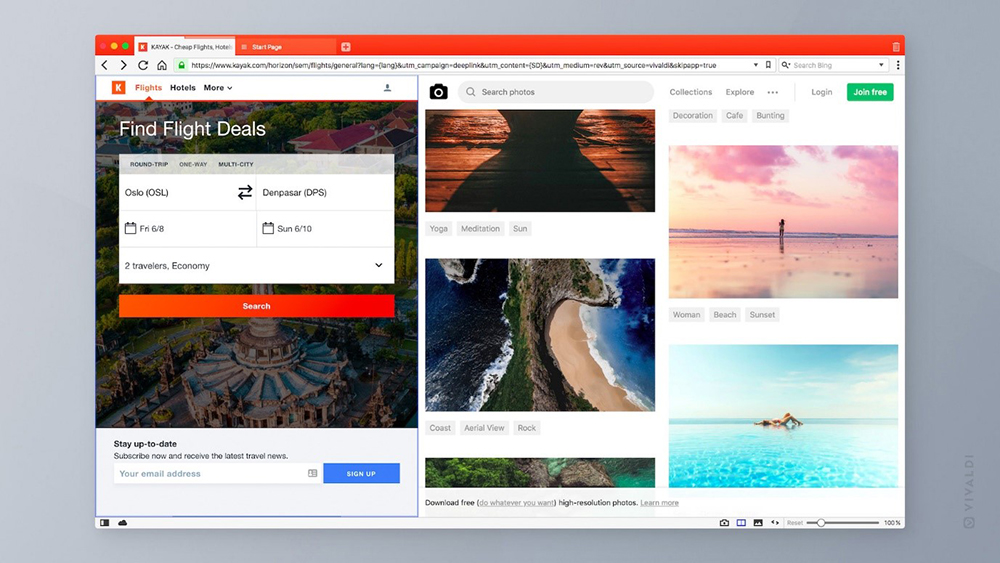Viewport: 1000px width, 563px height.
Task: Open a new tab with plus icon
Action: point(346,47)
